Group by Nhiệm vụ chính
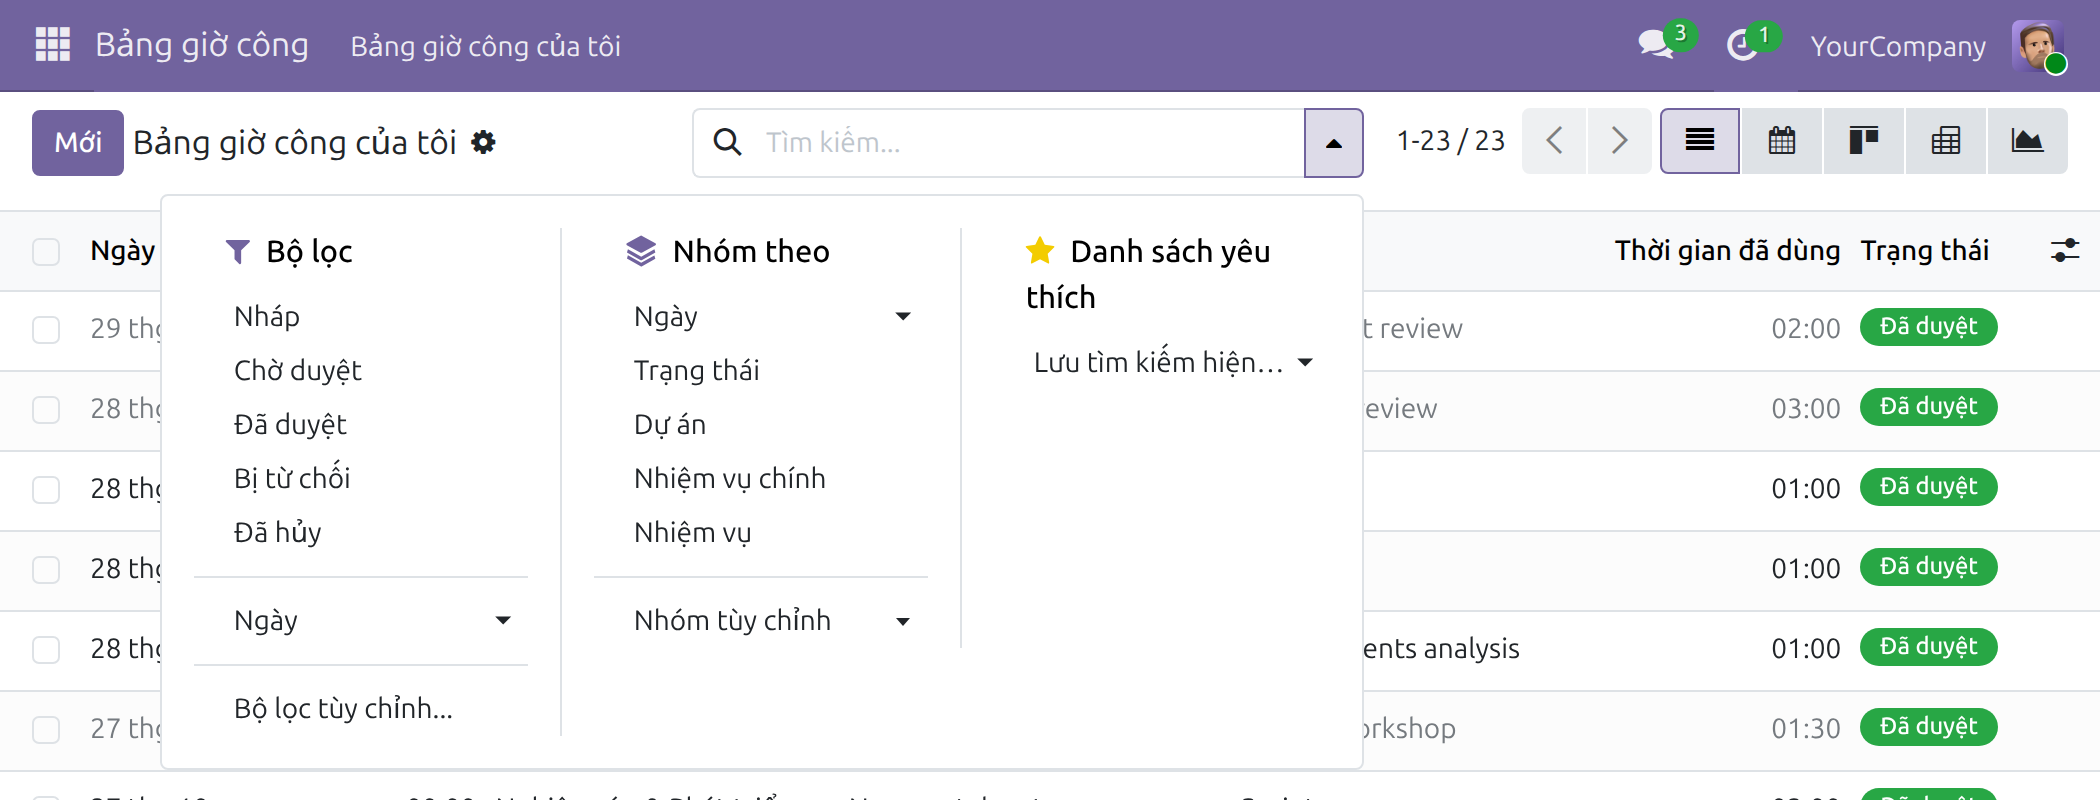Screen dimensions: 2100x800 click(730, 478)
